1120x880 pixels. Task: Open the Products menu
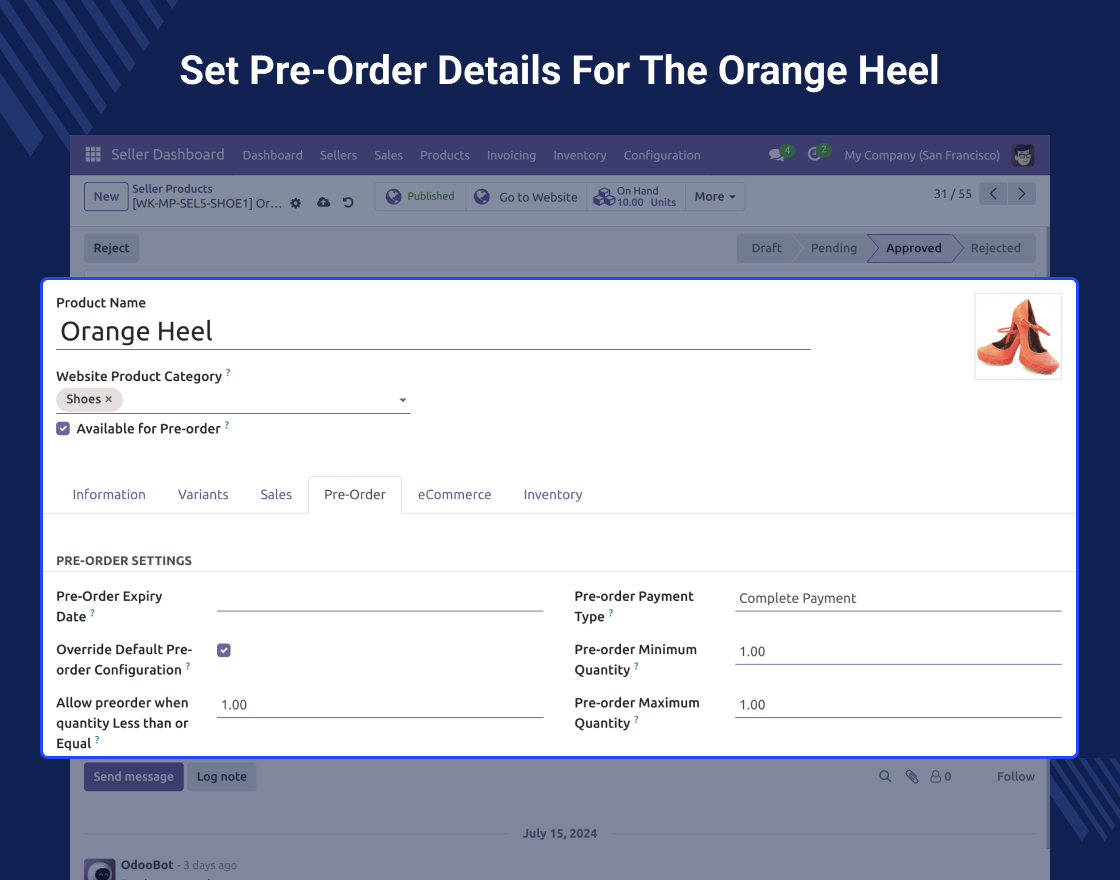(x=444, y=155)
